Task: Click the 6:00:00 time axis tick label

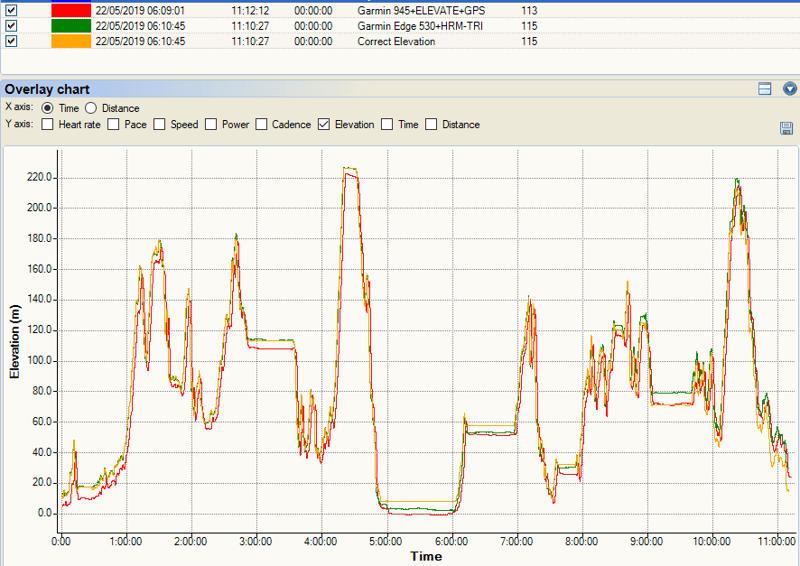Action: point(452,541)
